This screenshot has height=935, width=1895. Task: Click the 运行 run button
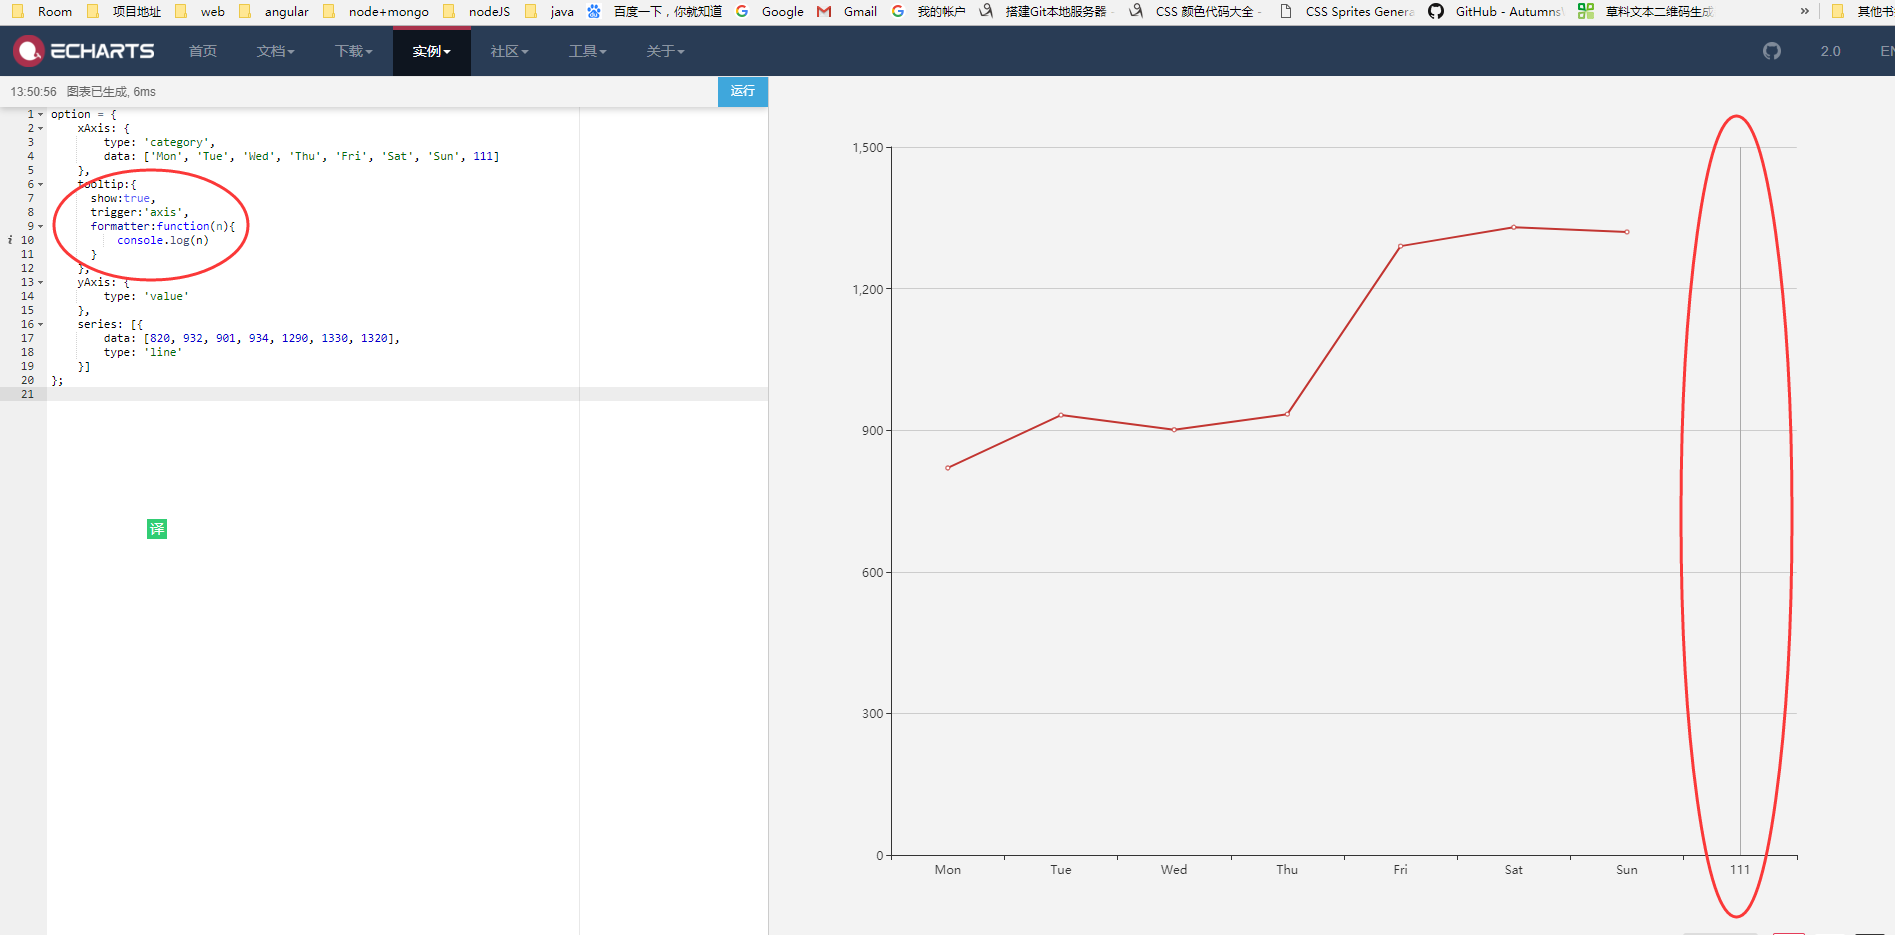click(742, 91)
